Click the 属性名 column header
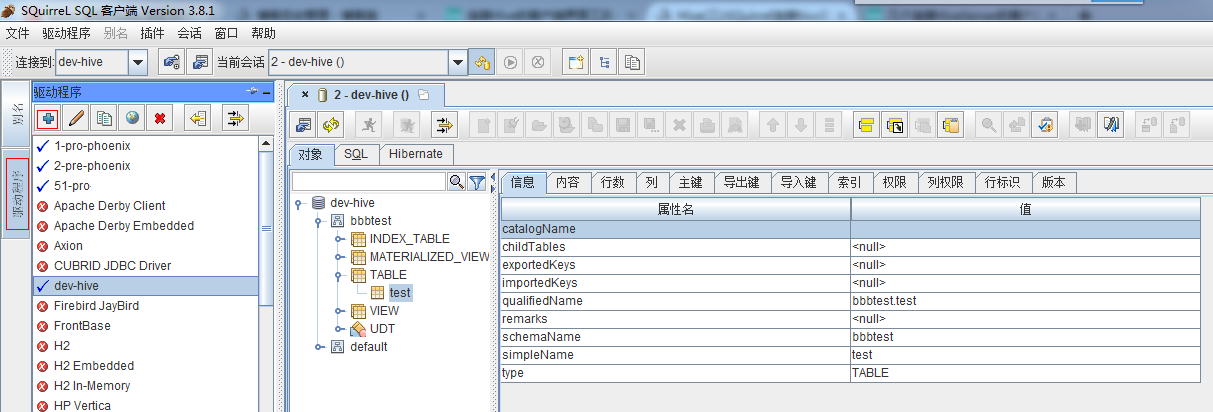This screenshot has width=1213, height=412. [x=676, y=210]
